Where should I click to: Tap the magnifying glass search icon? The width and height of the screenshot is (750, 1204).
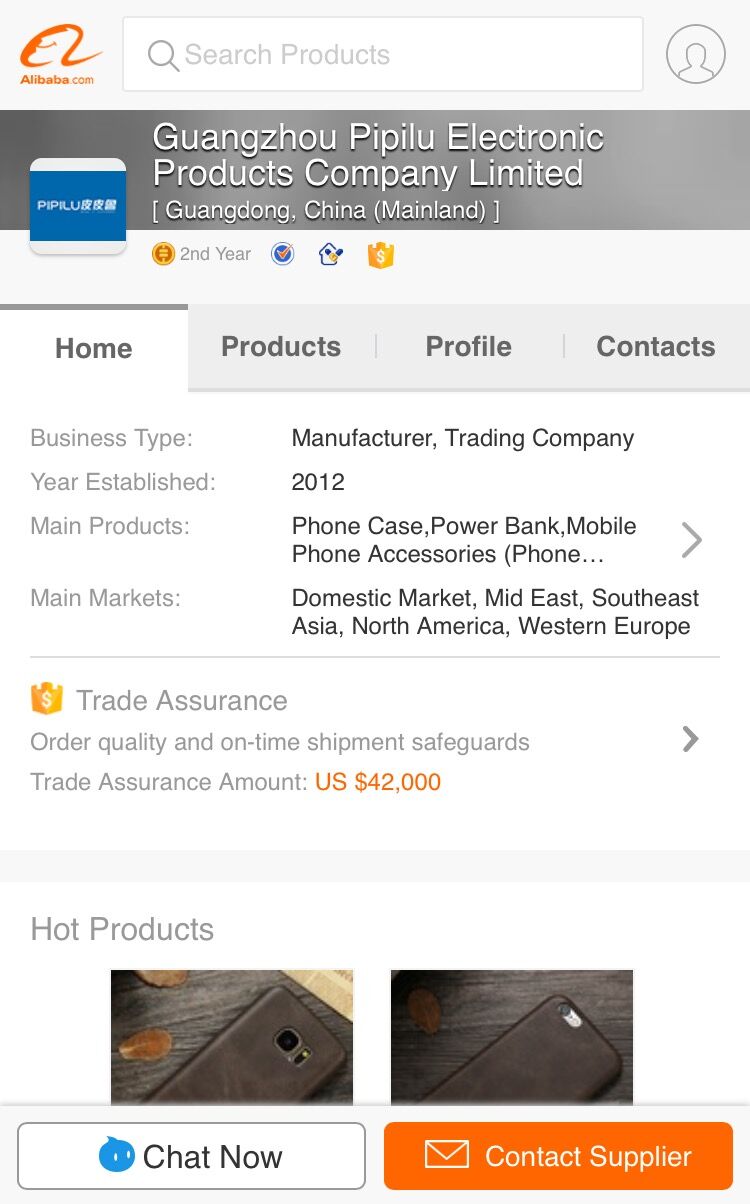[163, 55]
